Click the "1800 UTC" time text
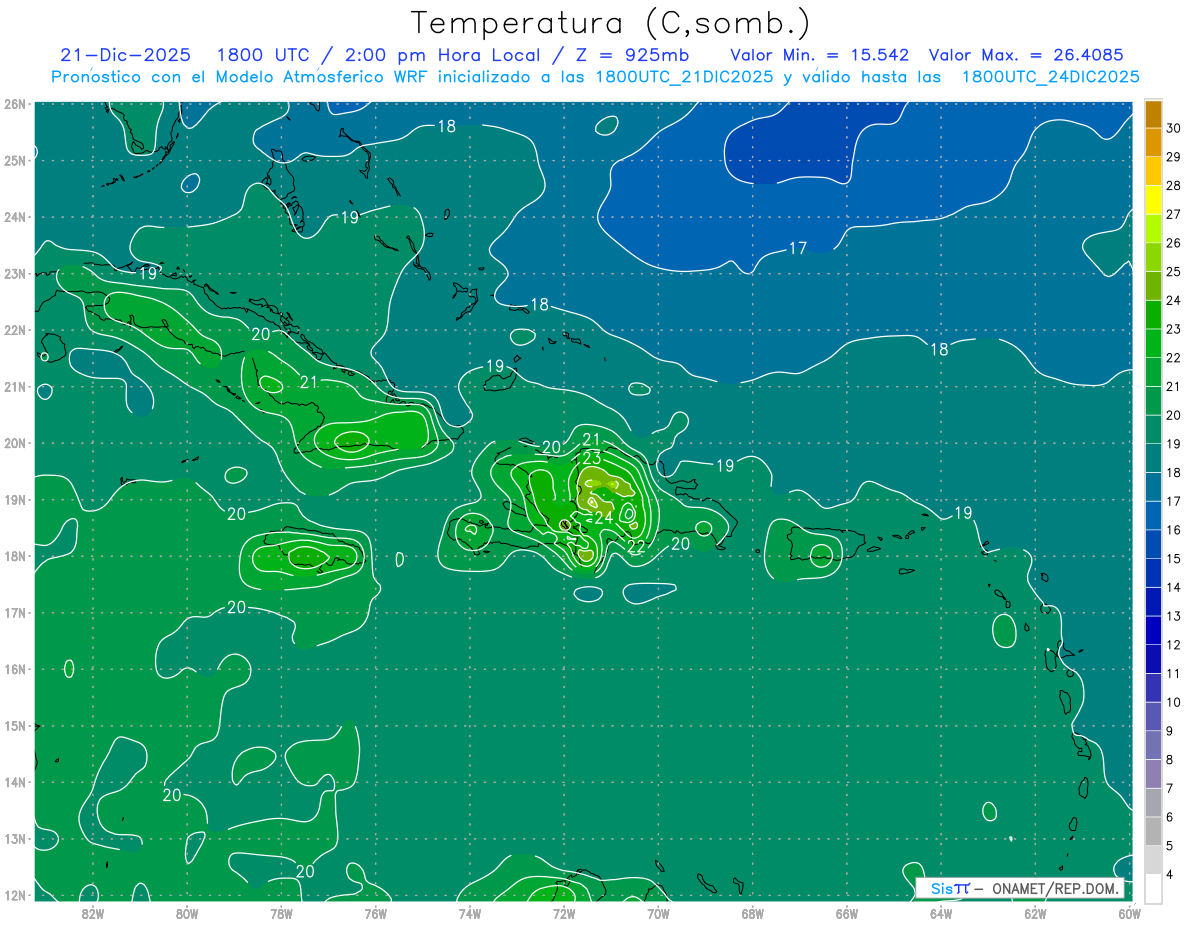 coord(263,55)
